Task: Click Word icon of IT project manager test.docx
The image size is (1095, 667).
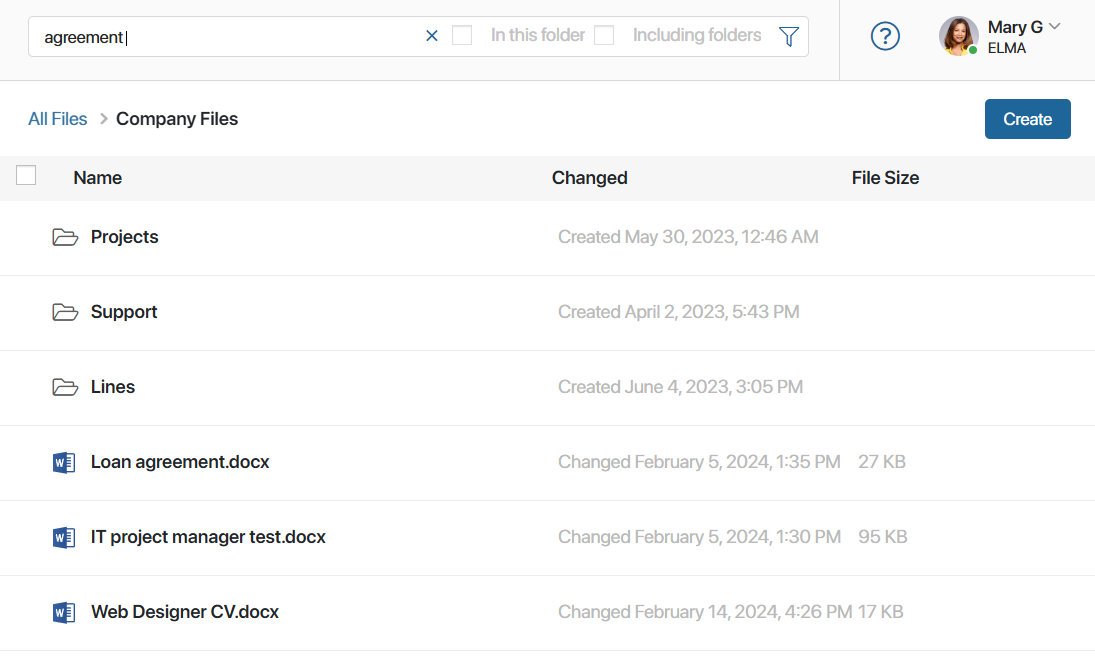Action: tap(64, 537)
